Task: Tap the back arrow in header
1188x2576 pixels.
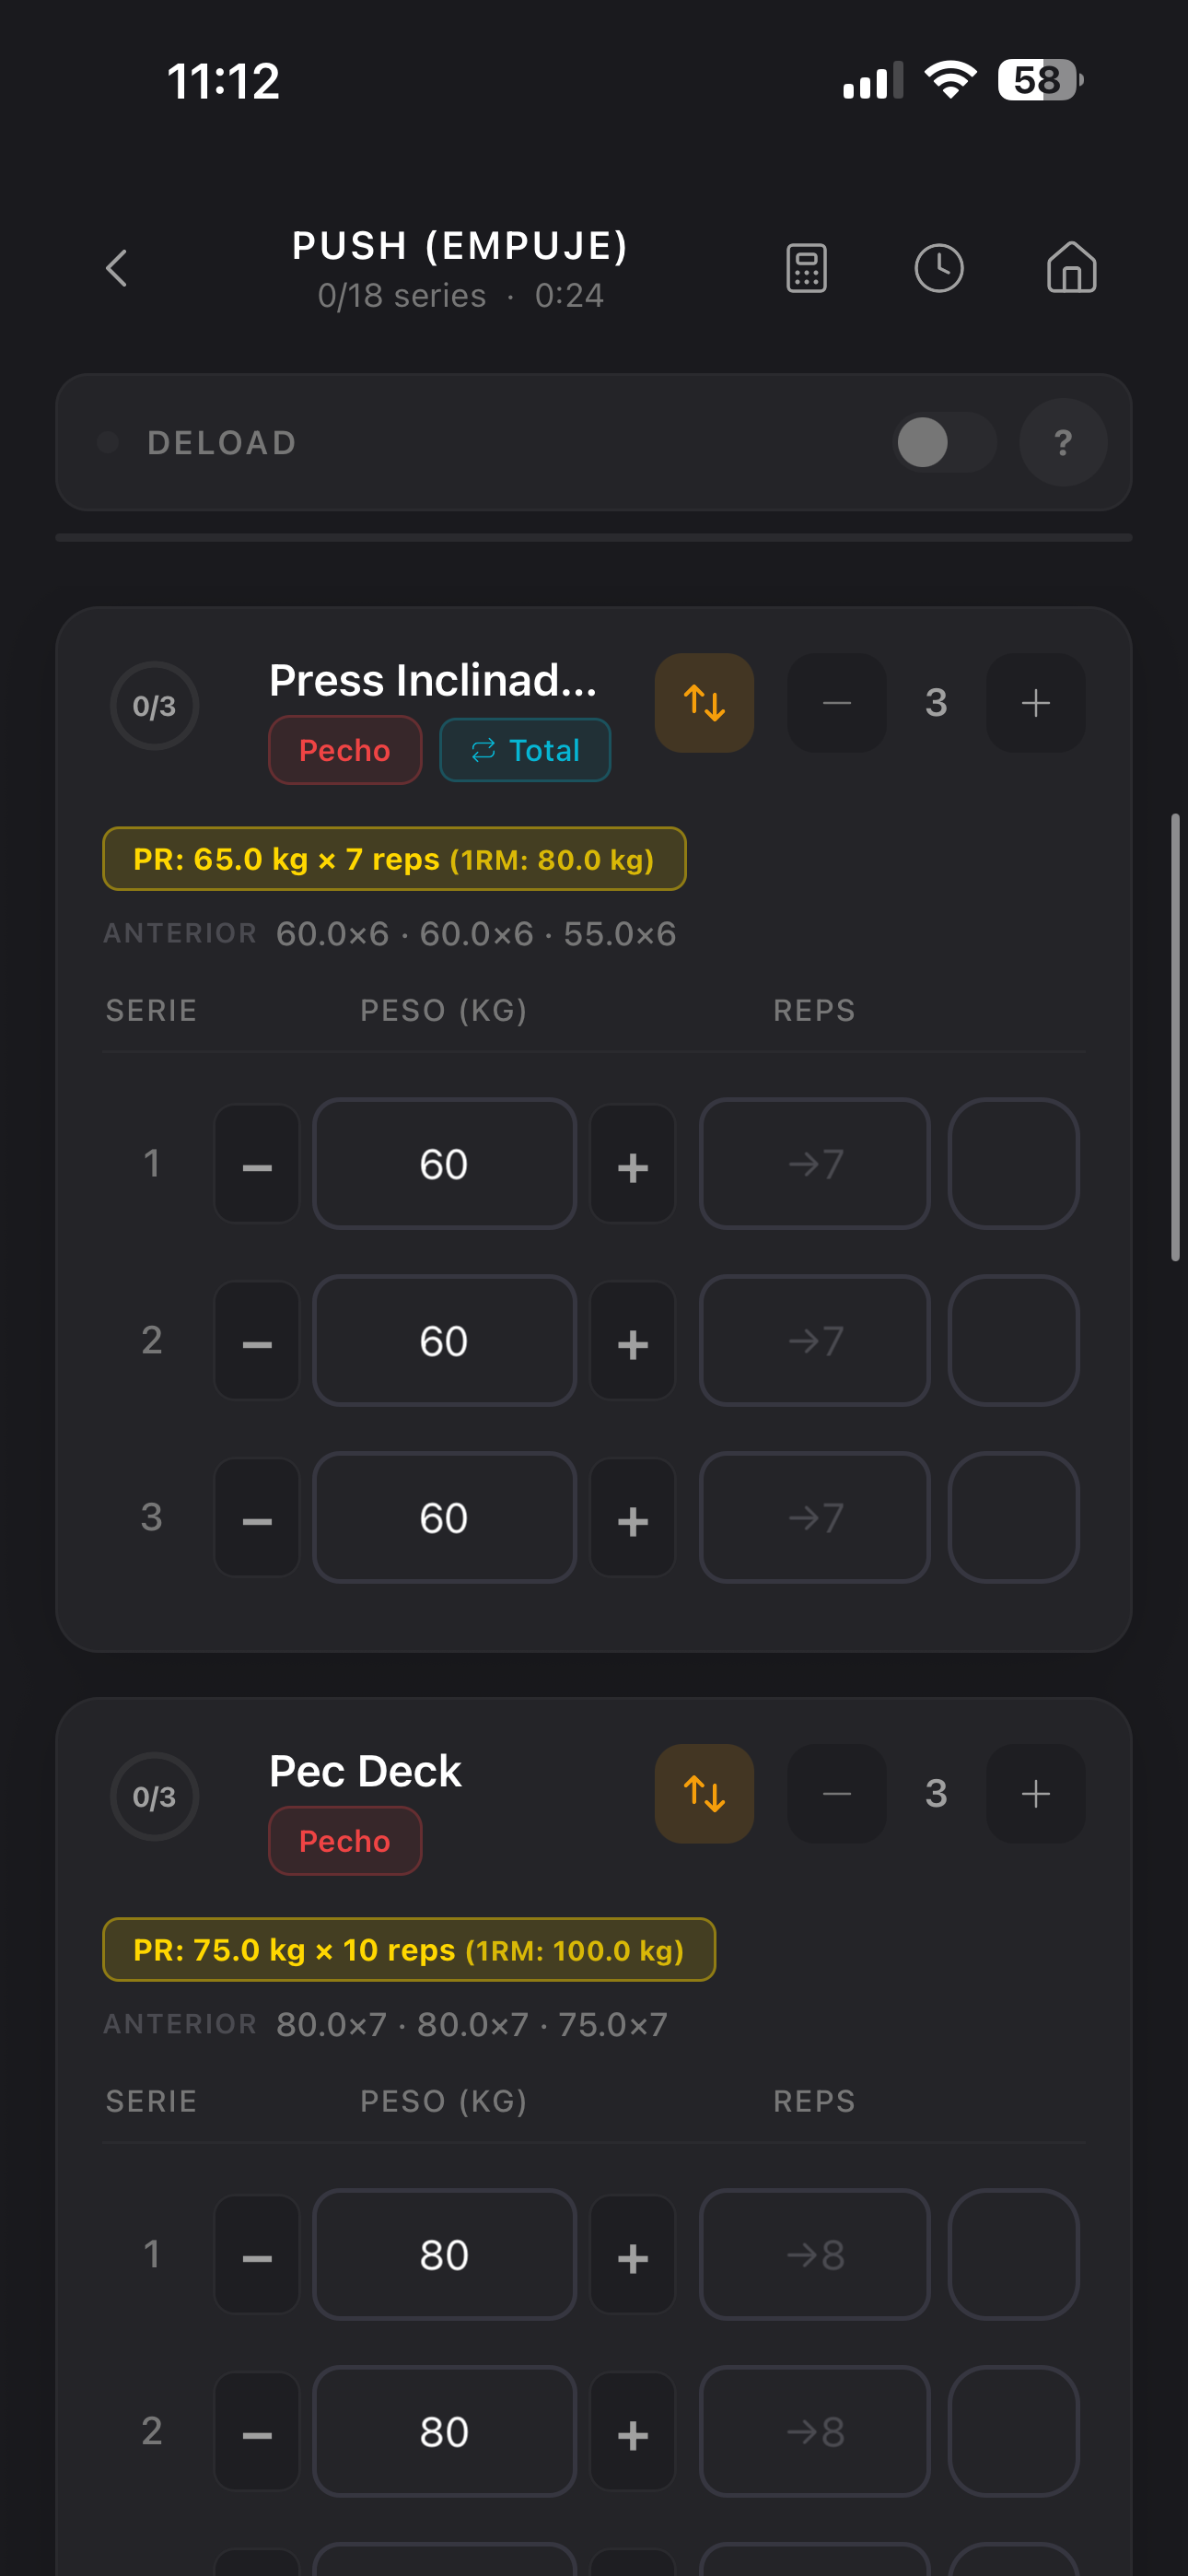Action: click(117, 268)
